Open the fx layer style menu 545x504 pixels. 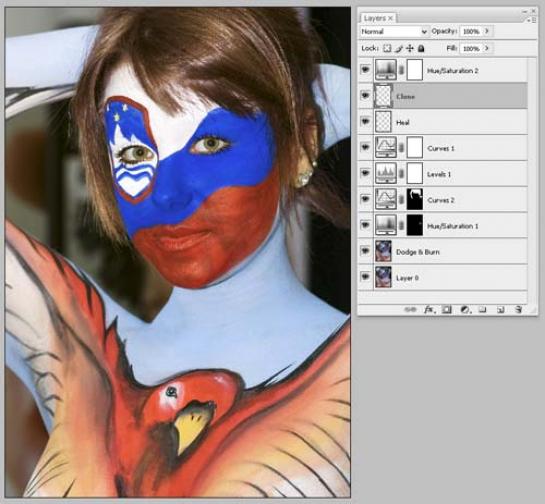pyautogui.click(x=430, y=309)
